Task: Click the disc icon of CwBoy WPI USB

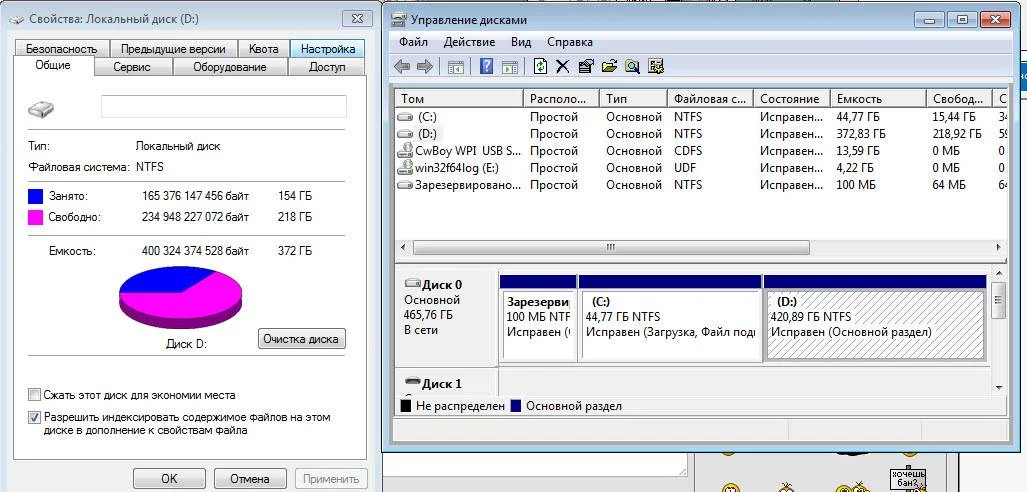Action: (x=405, y=151)
